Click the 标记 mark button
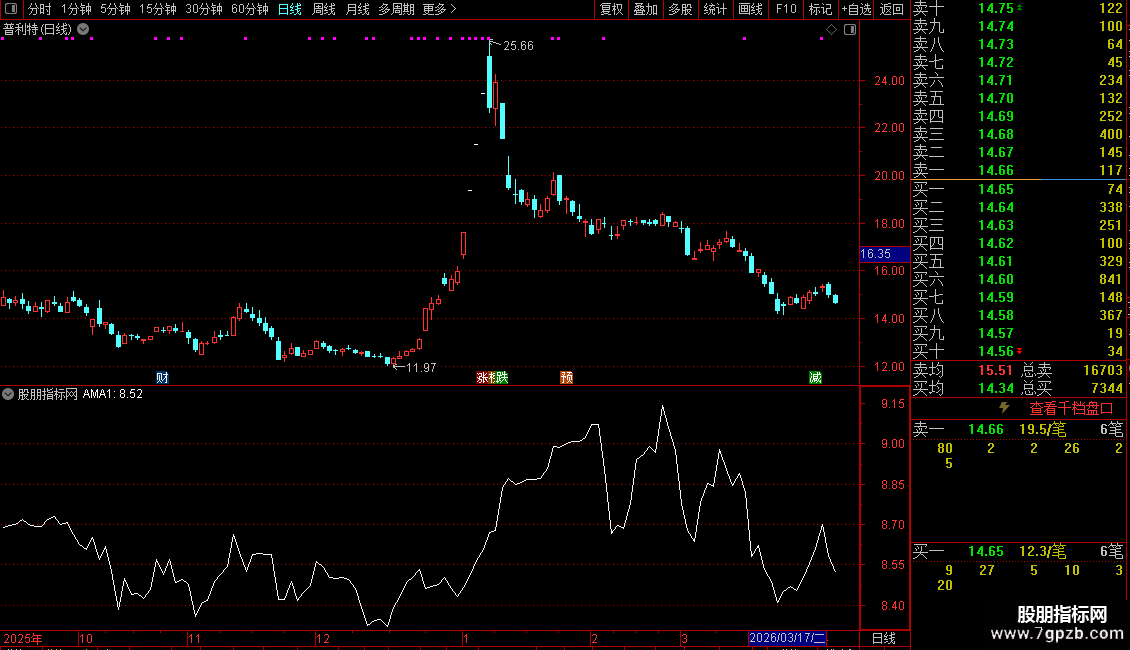The height and width of the screenshot is (650, 1130). coord(820,9)
